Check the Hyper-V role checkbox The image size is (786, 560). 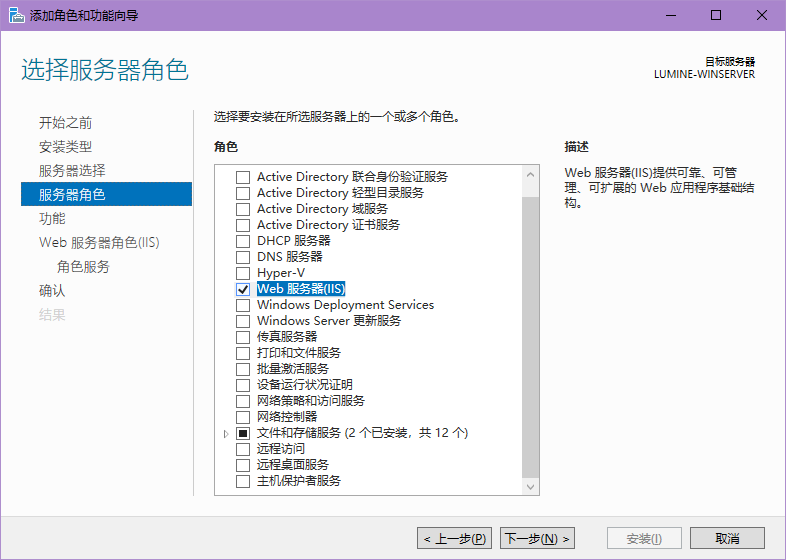click(242, 273)
